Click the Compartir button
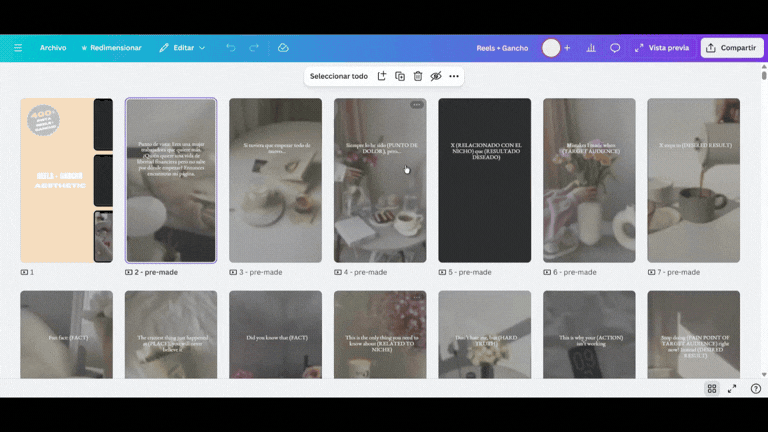This screenshot has width=768, height=432. click(x=731, y=48)
